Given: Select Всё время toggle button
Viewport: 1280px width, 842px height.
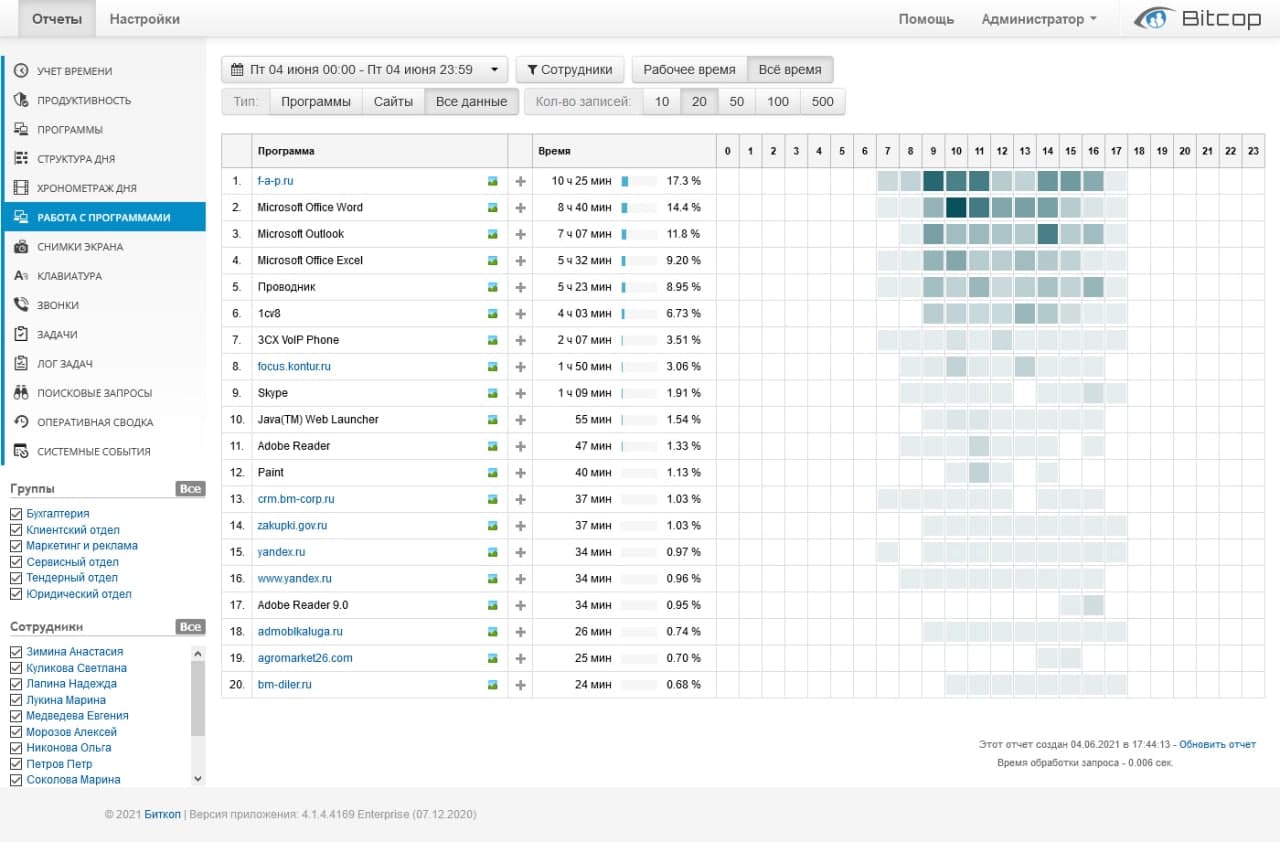Looking at the screenshot, I should pos(790,70).
